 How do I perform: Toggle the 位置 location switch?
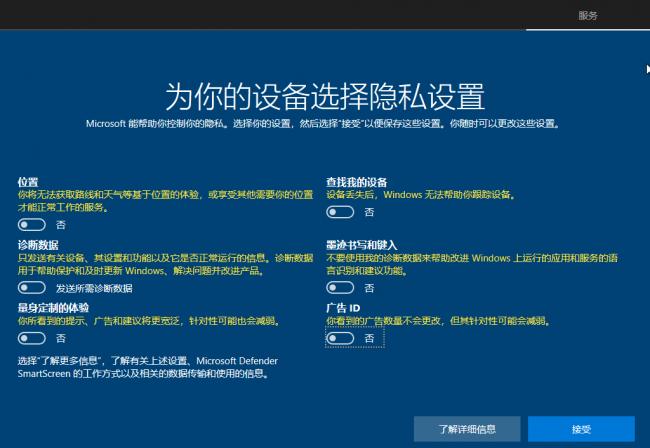[32, 225]
